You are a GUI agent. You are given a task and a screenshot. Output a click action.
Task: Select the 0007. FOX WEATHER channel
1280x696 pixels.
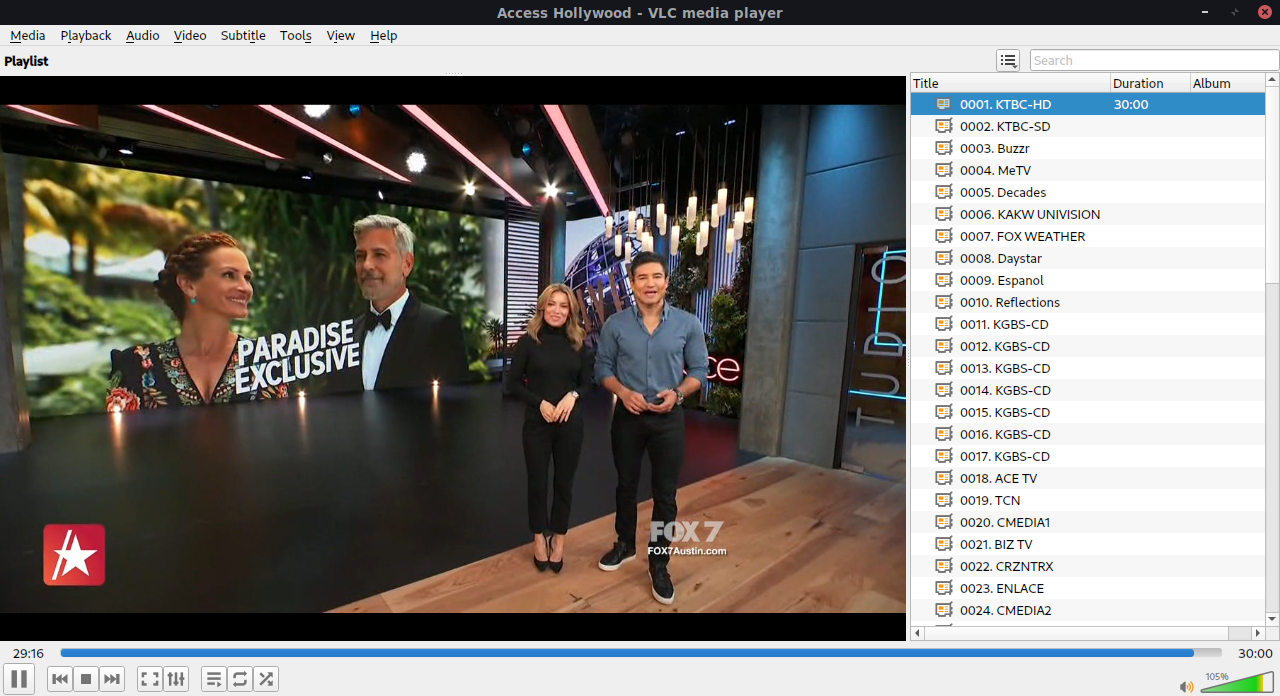[1087, 236]
